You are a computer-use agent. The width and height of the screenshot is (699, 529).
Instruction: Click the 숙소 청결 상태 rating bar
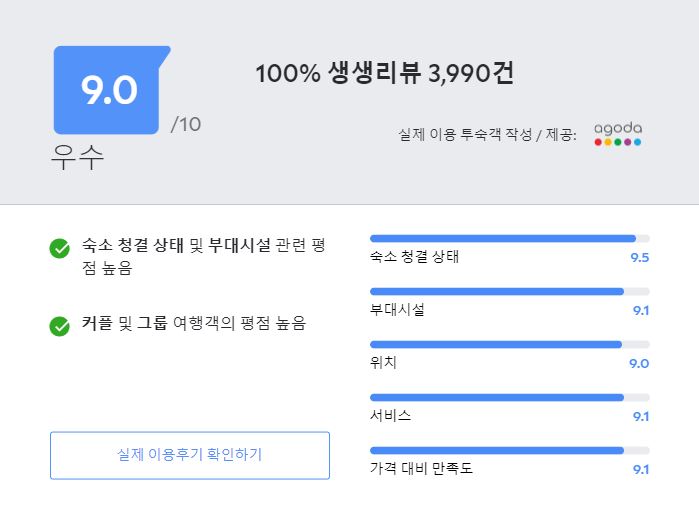tap(510, 238)
